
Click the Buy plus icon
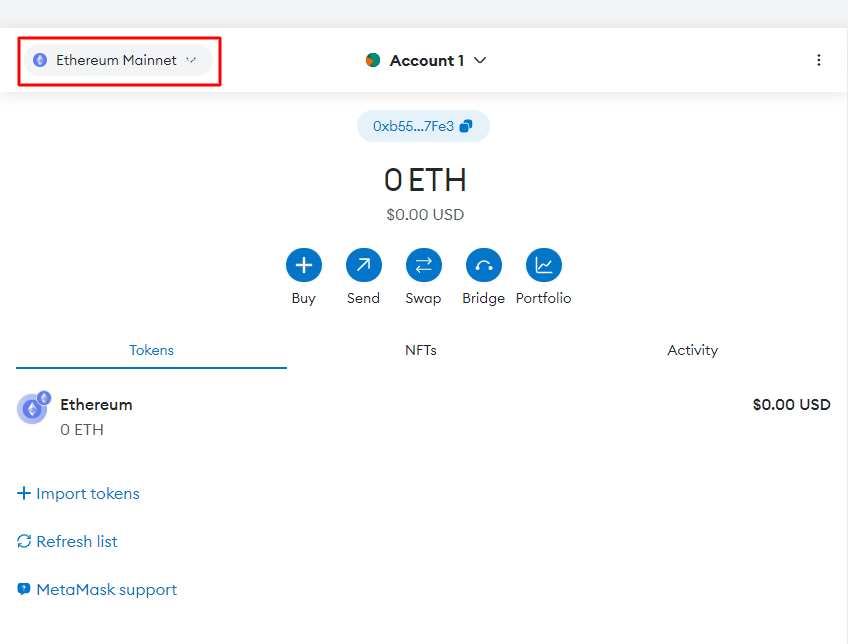coord(304,265)
